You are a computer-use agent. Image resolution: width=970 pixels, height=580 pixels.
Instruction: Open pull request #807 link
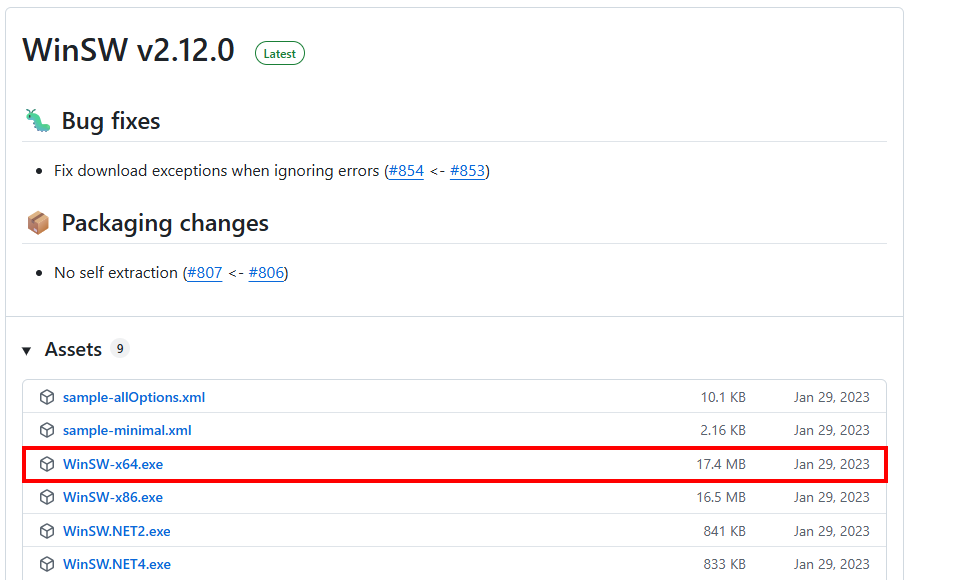tap(204, 273)
